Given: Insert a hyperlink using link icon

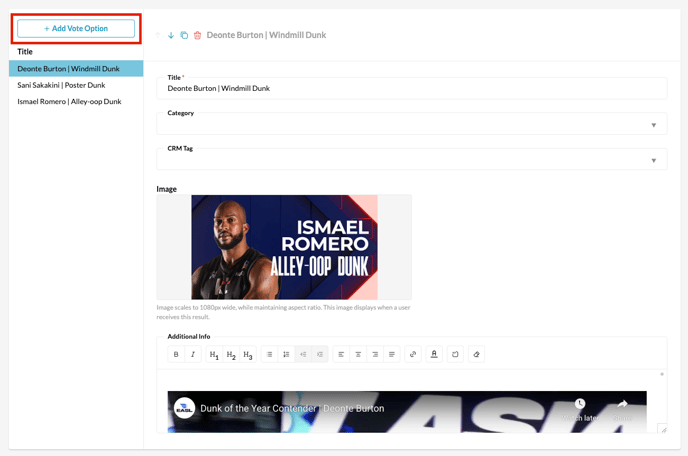Looking at the screenshot, I should [413, 354].
